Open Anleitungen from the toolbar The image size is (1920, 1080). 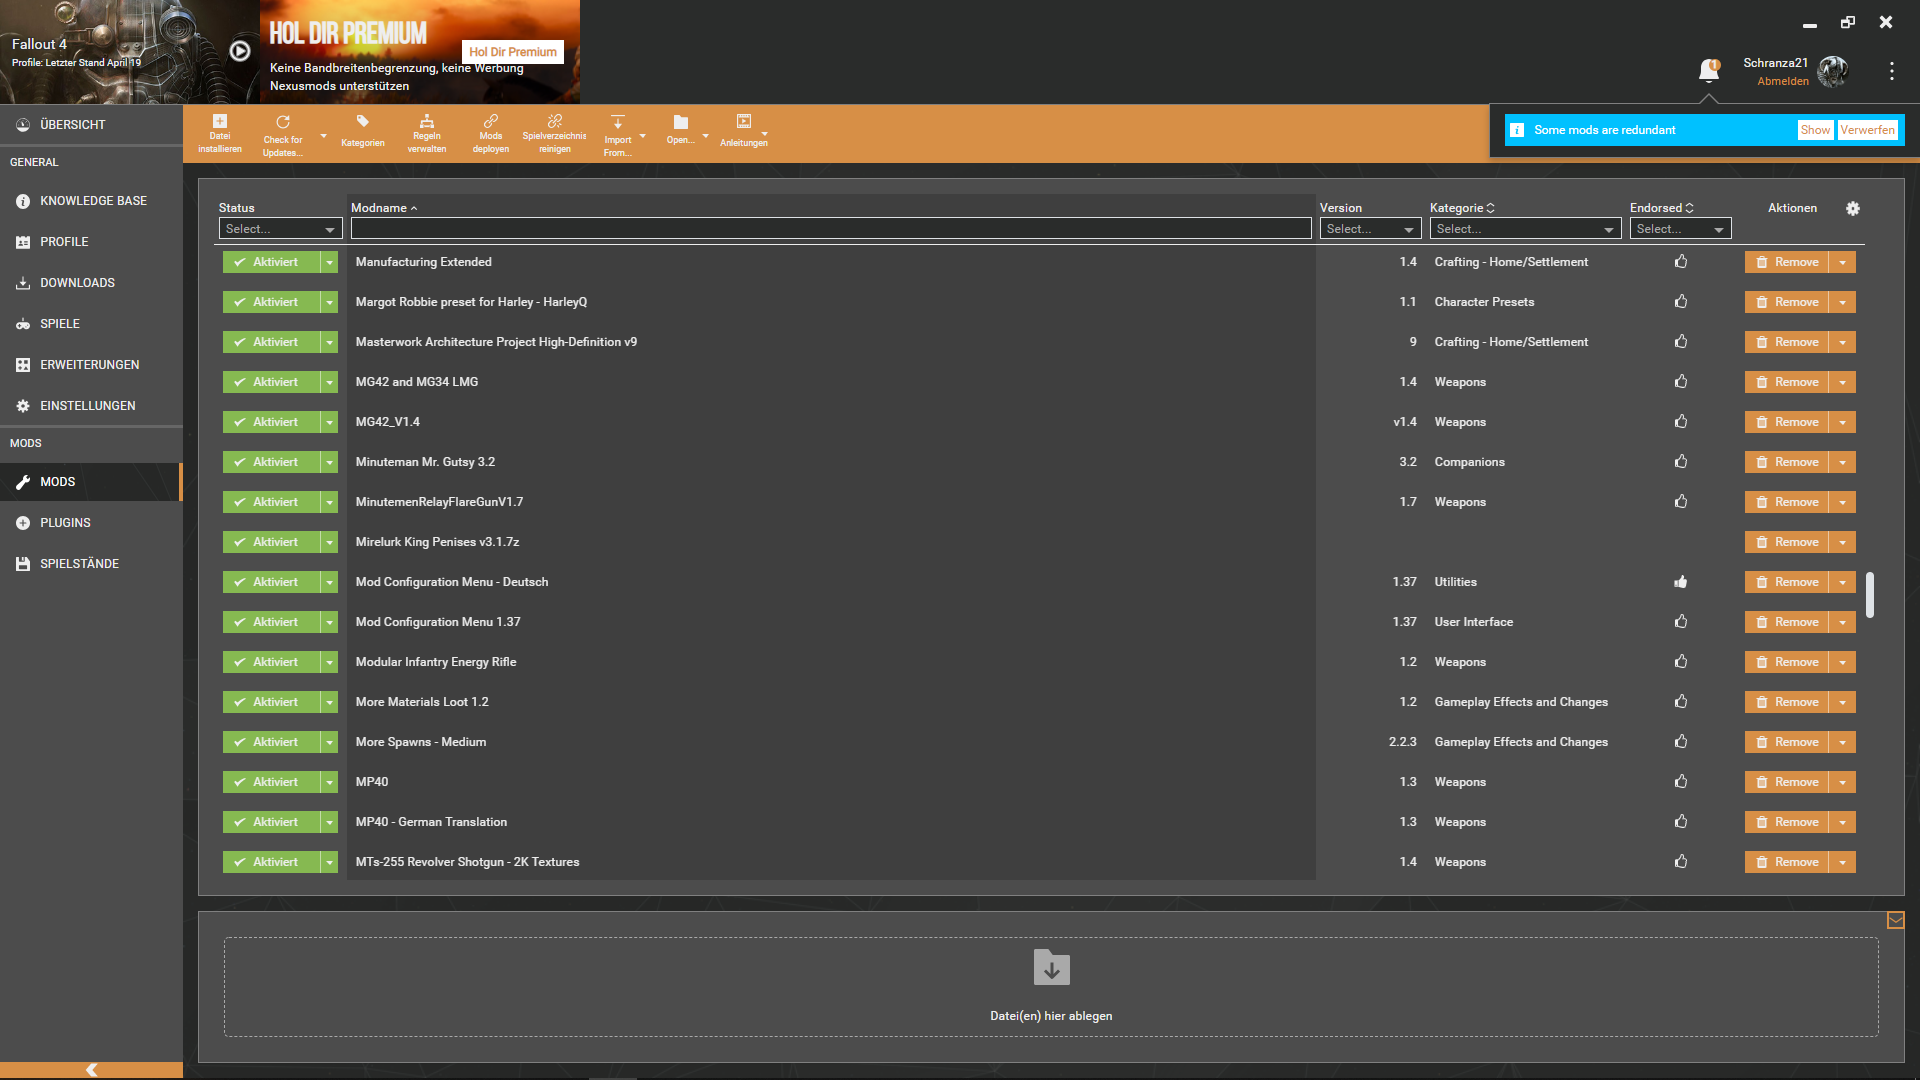(744, 131)
